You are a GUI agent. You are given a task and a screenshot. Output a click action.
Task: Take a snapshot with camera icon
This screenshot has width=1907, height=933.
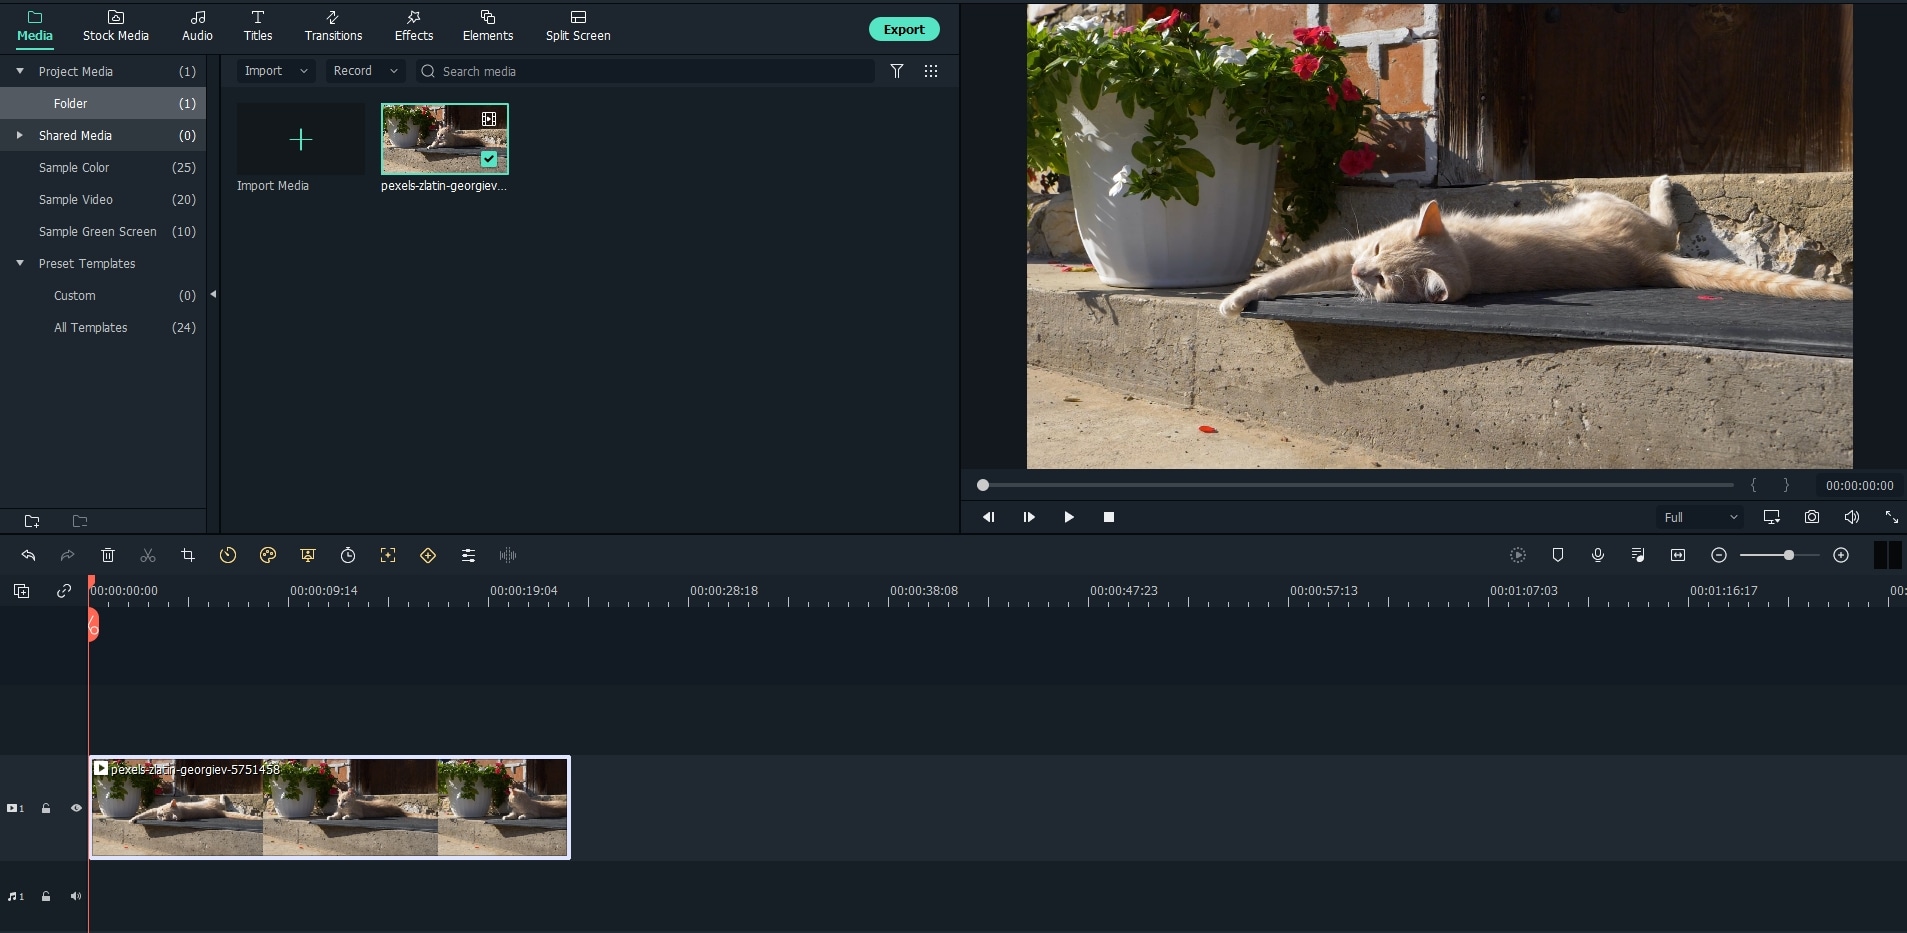point(1812,517)
